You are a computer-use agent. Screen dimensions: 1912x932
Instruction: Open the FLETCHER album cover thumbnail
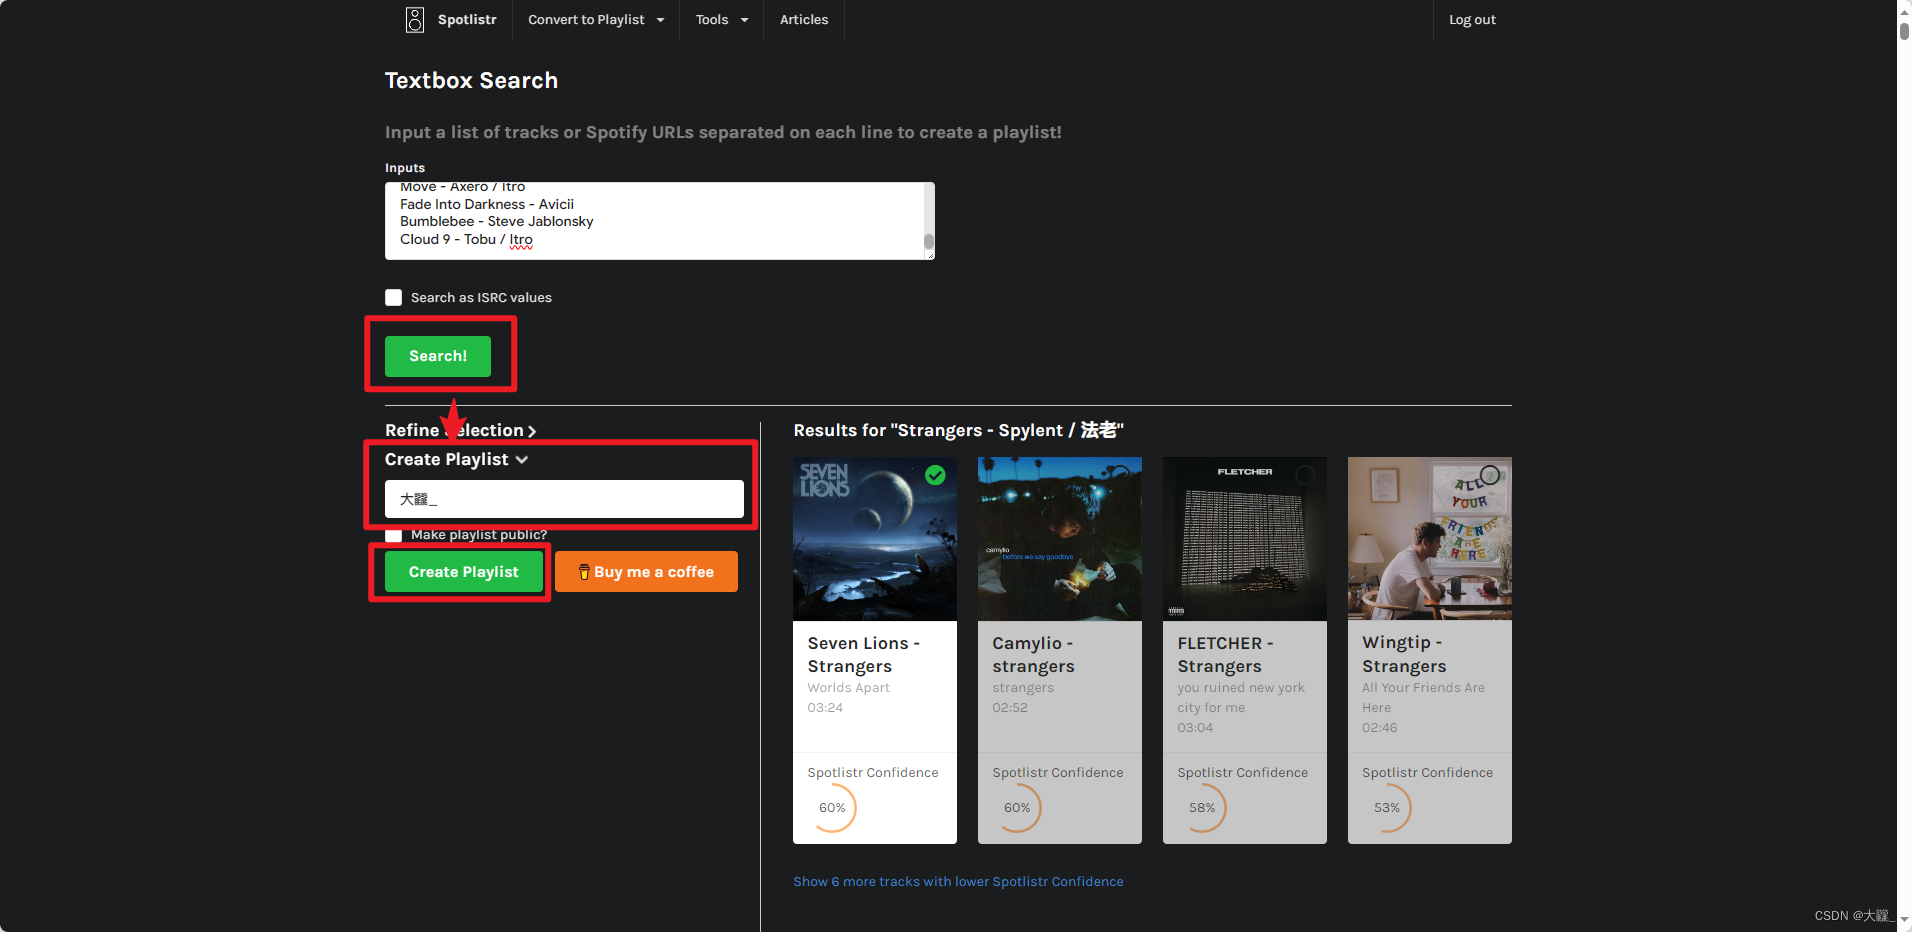pyautogui.click(x=1245, y=539)
